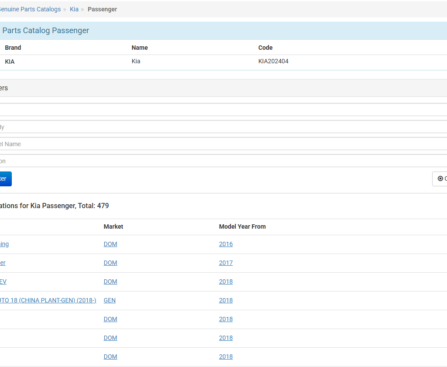Open the Genuine Parts Catalogs breadcrumb link
Viewport: 447px width, 367px height.
pos(30,9)
